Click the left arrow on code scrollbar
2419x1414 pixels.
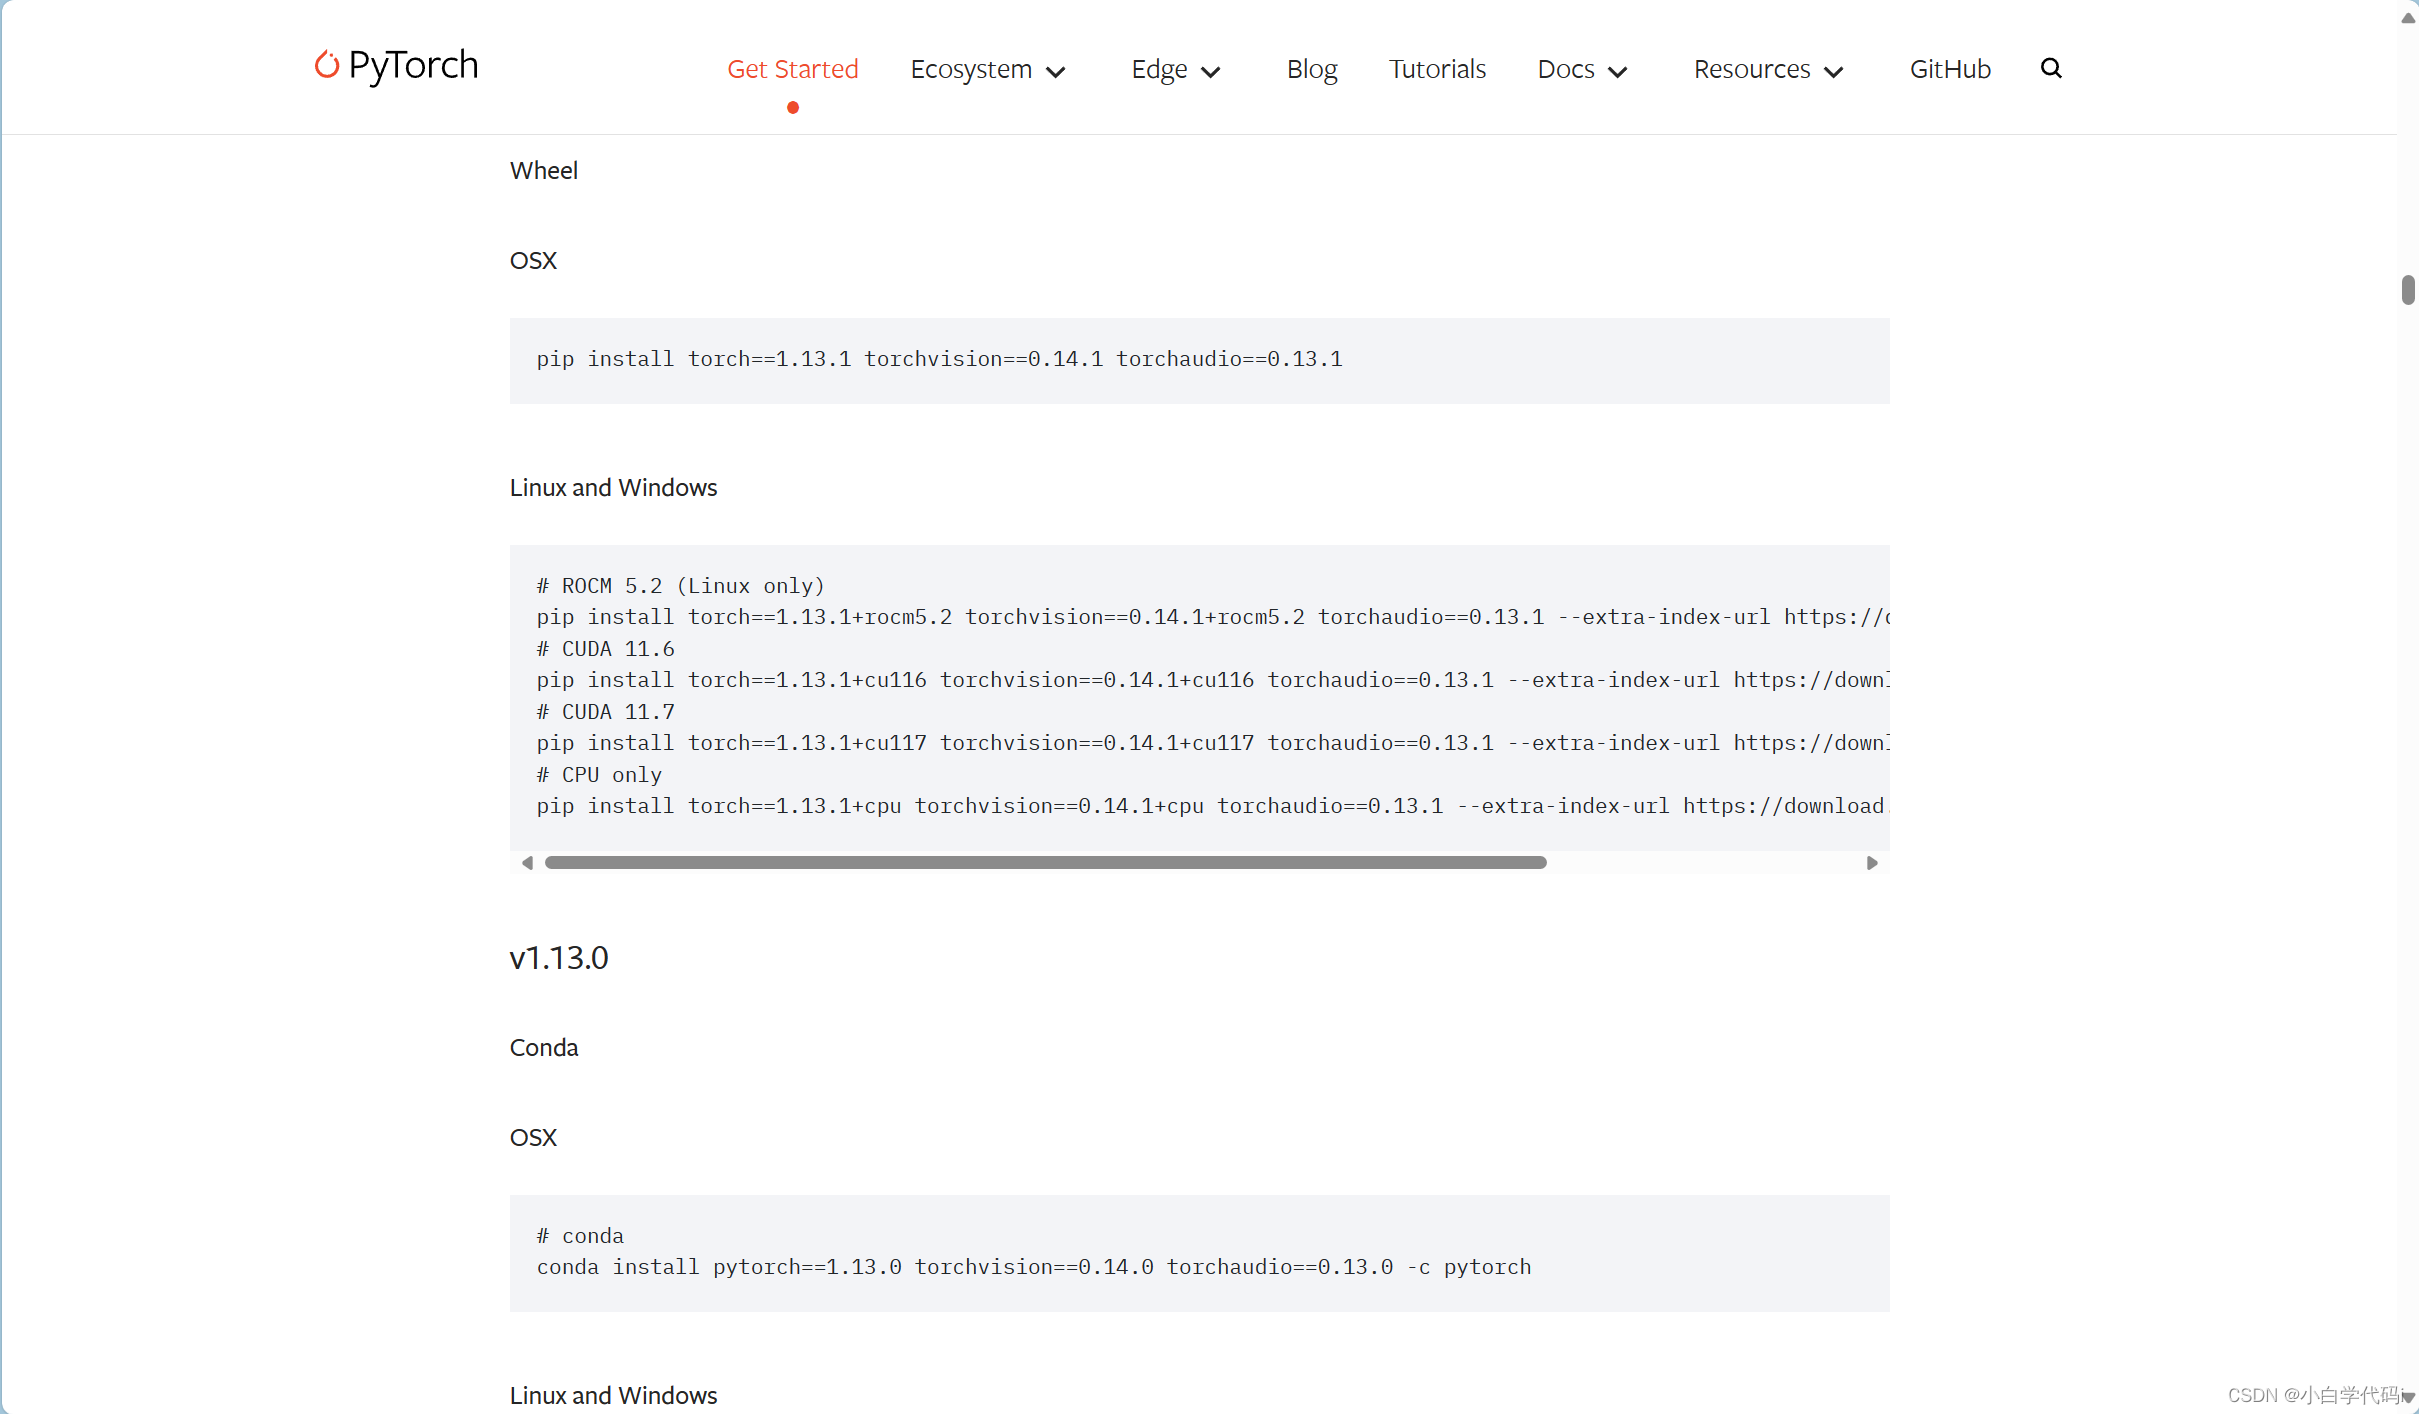click(528, 861)
